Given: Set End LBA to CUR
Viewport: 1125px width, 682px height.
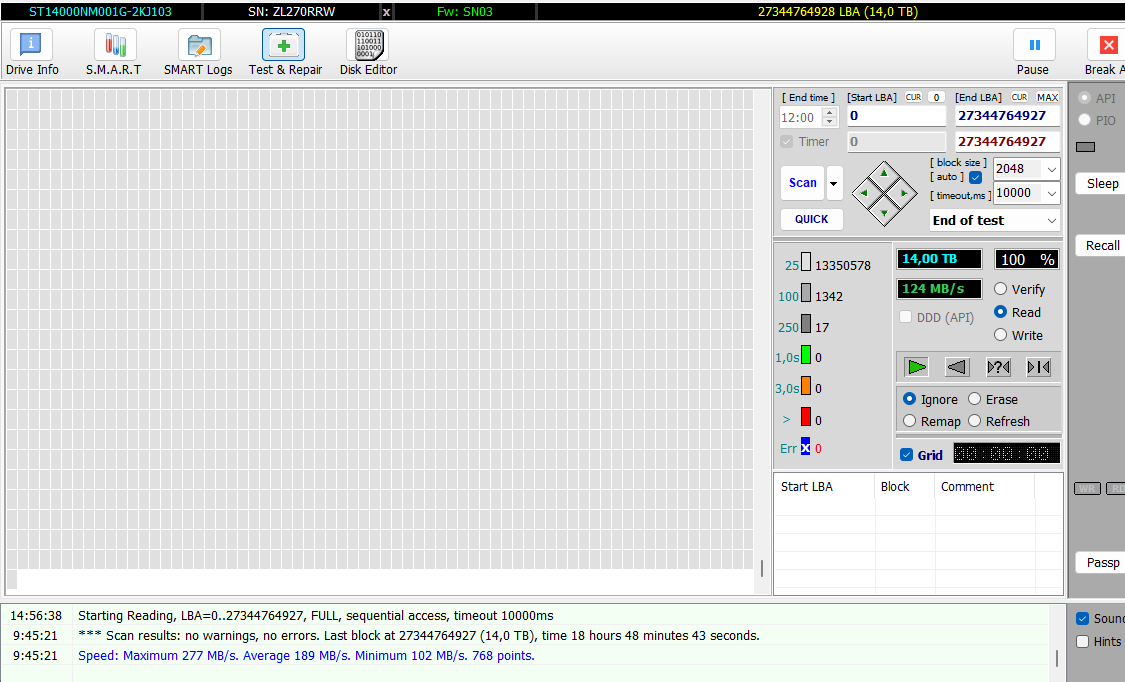Looking at the screenshot, I should 1020,98.
